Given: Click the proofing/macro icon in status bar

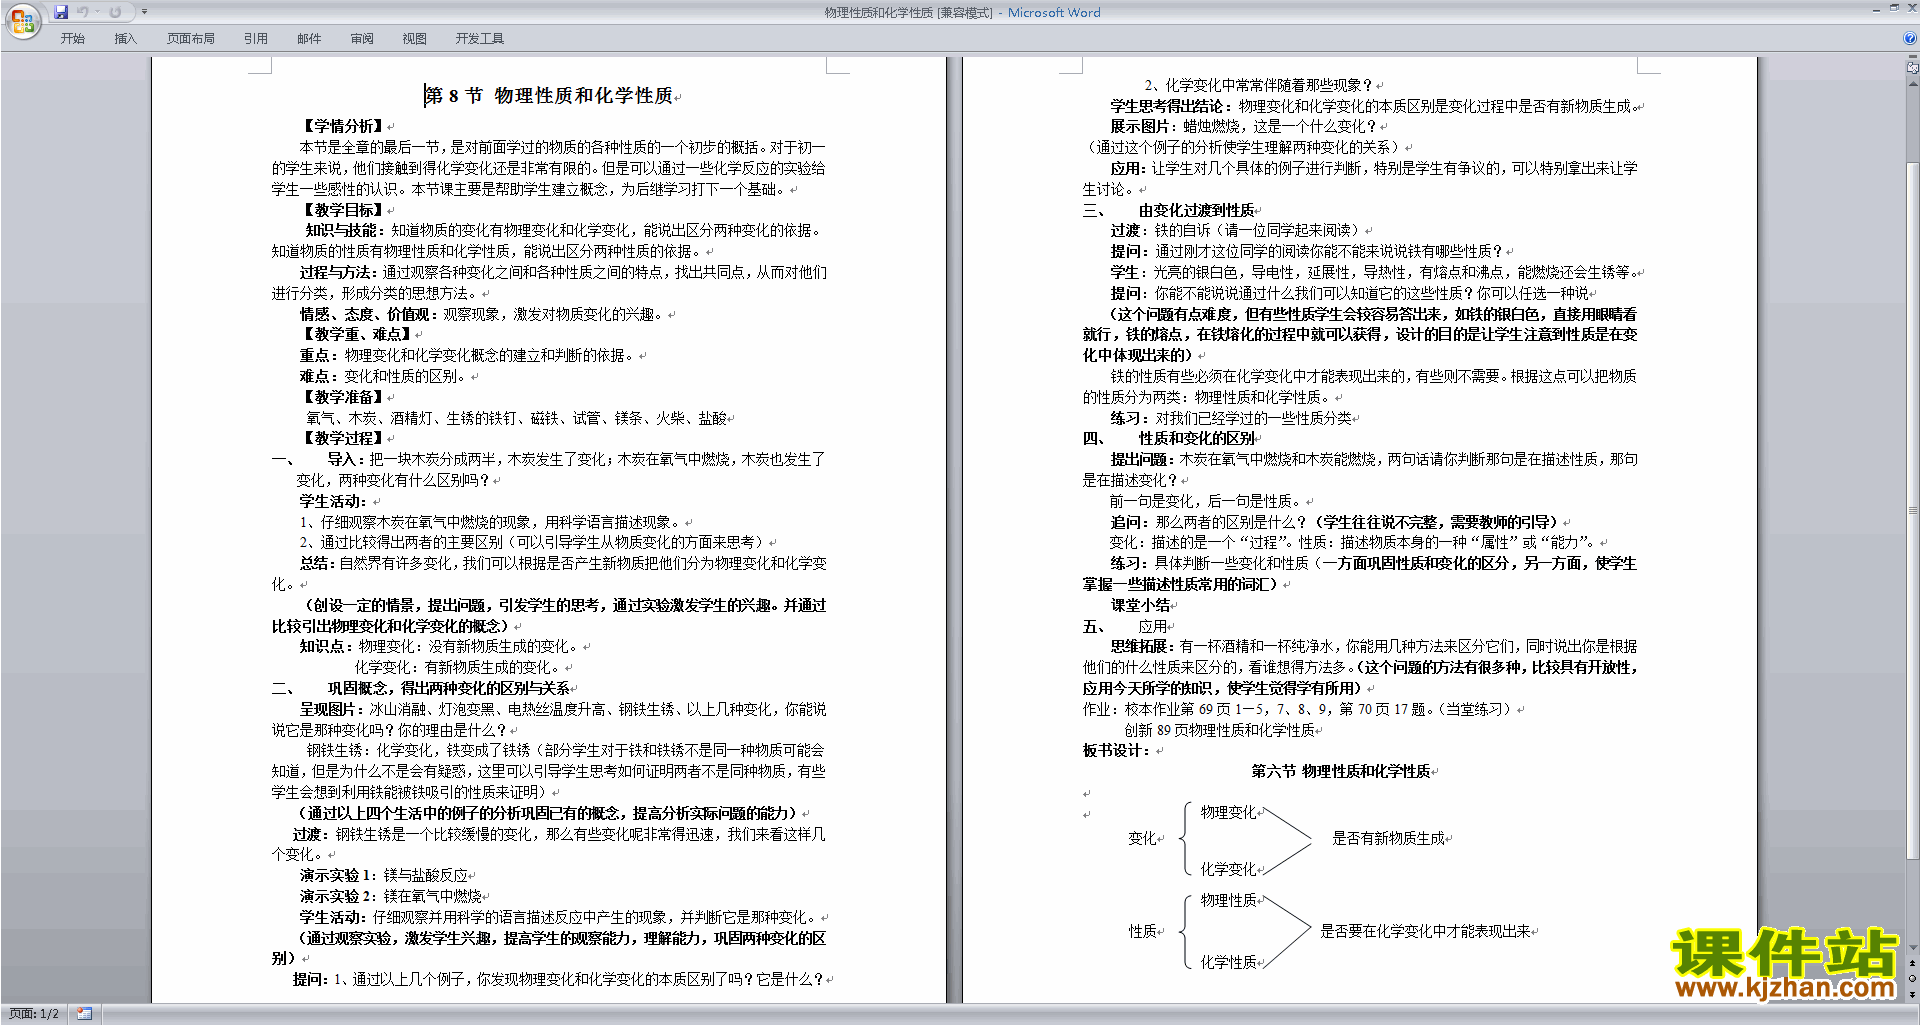Looking at the screenshot, I should pyautogui.click(x=85, y=1014).
